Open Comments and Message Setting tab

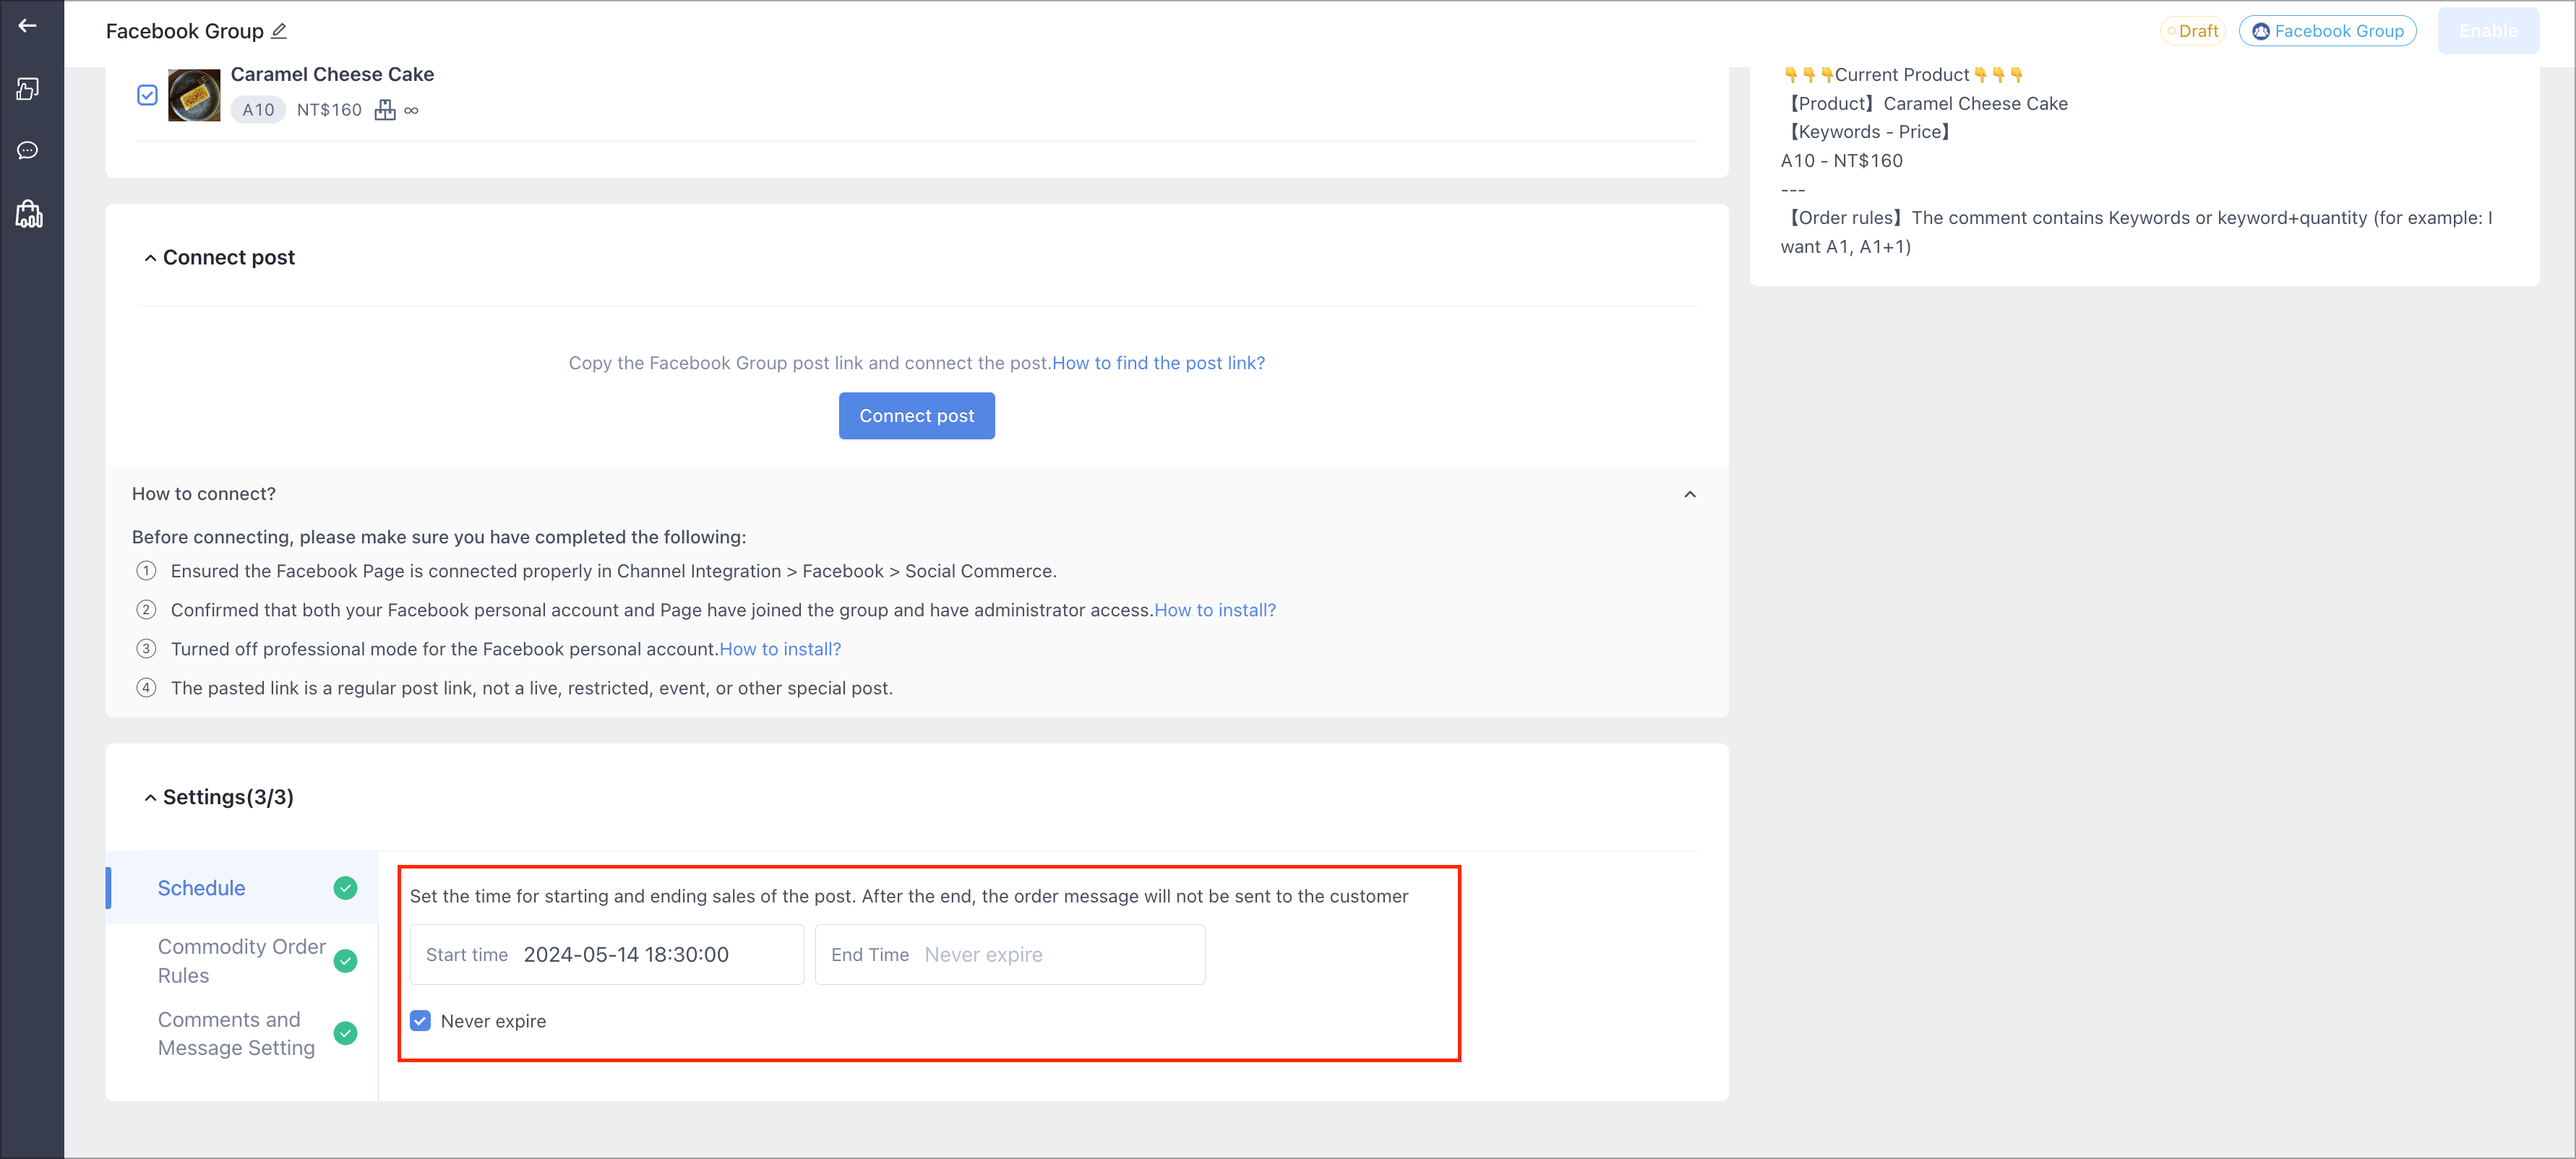[x=242, y=1033]
